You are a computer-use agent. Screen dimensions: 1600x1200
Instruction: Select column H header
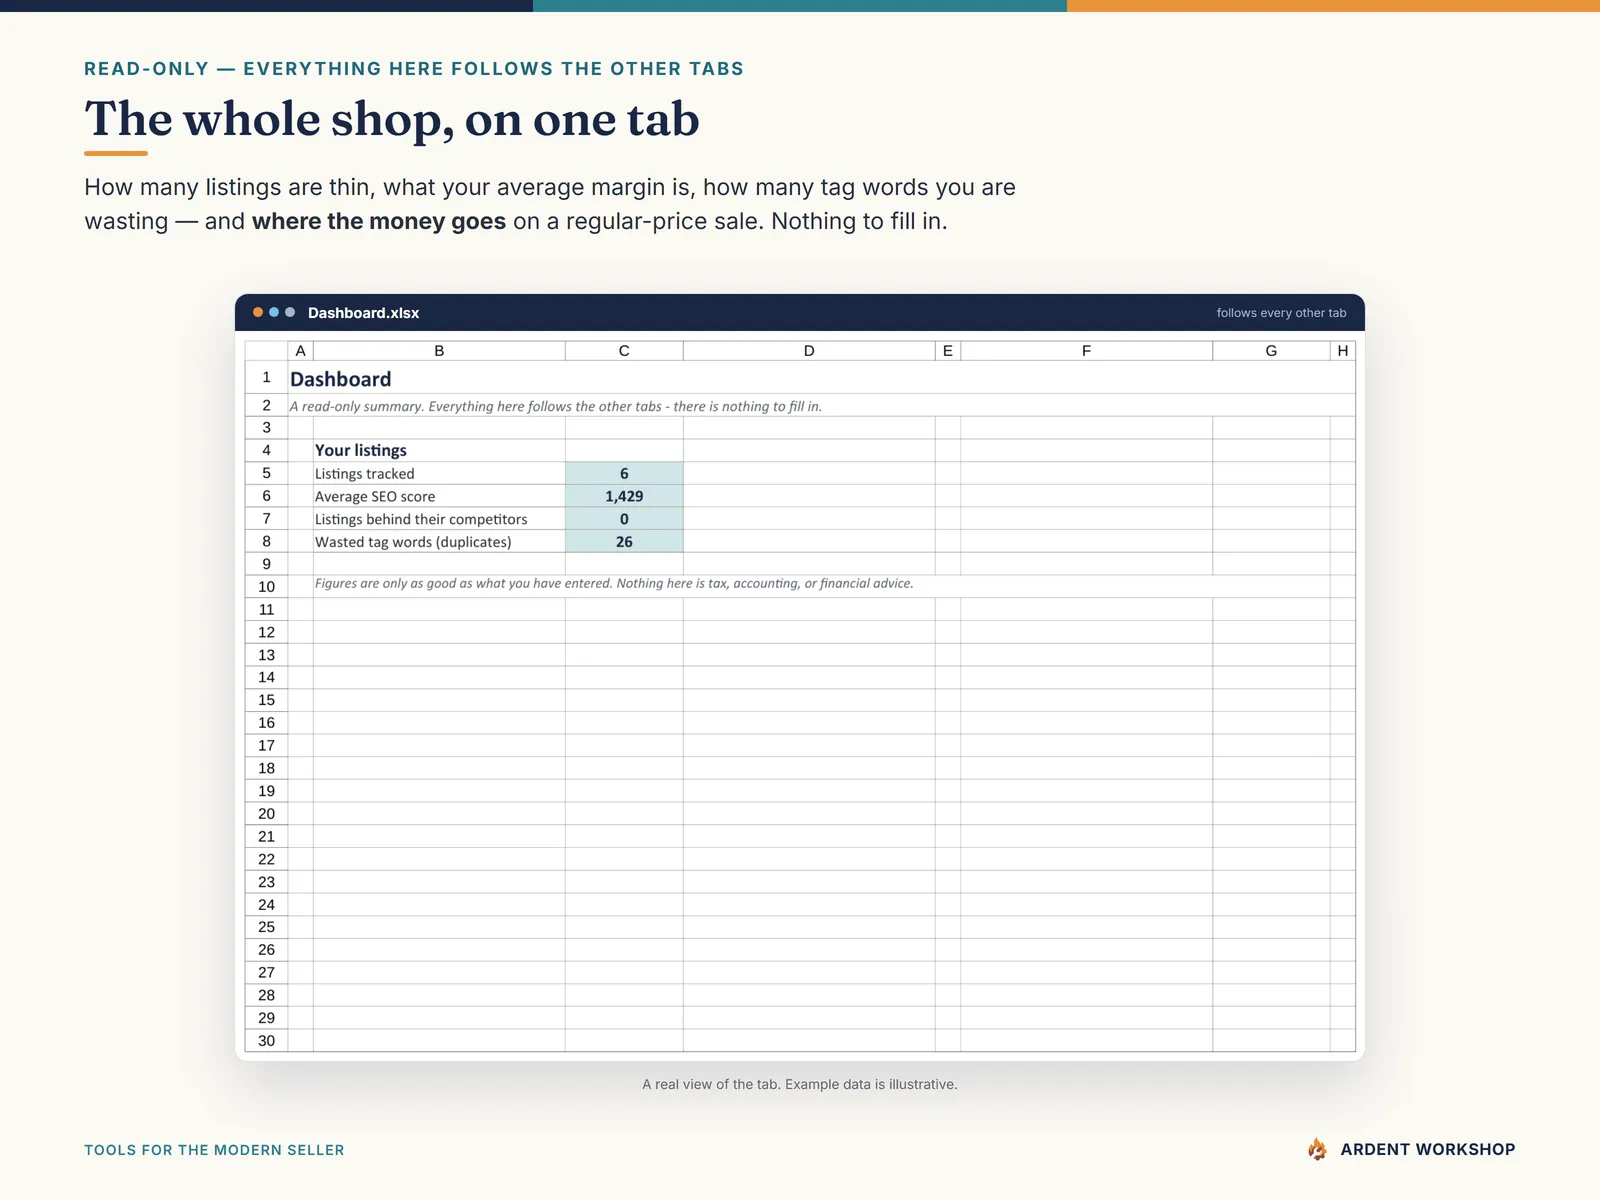coord(1343,351)
